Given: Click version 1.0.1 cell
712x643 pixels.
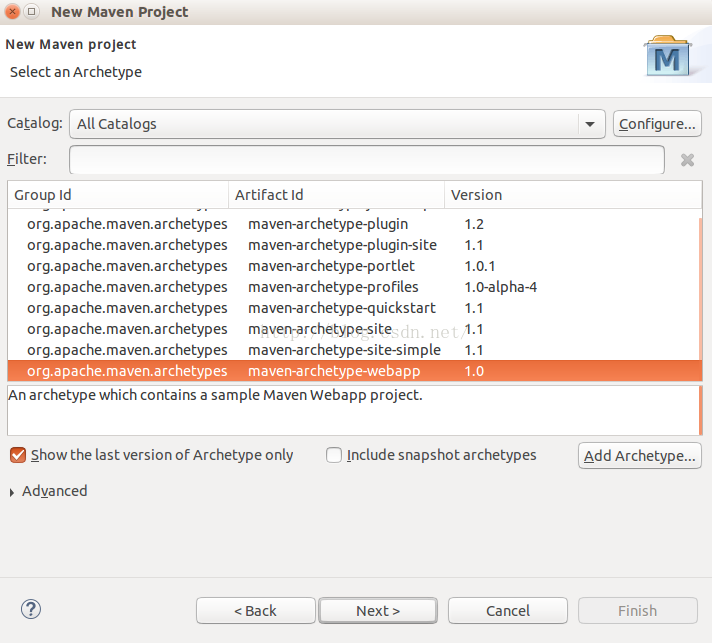Looking at the screenshot, I should [480, 266].
